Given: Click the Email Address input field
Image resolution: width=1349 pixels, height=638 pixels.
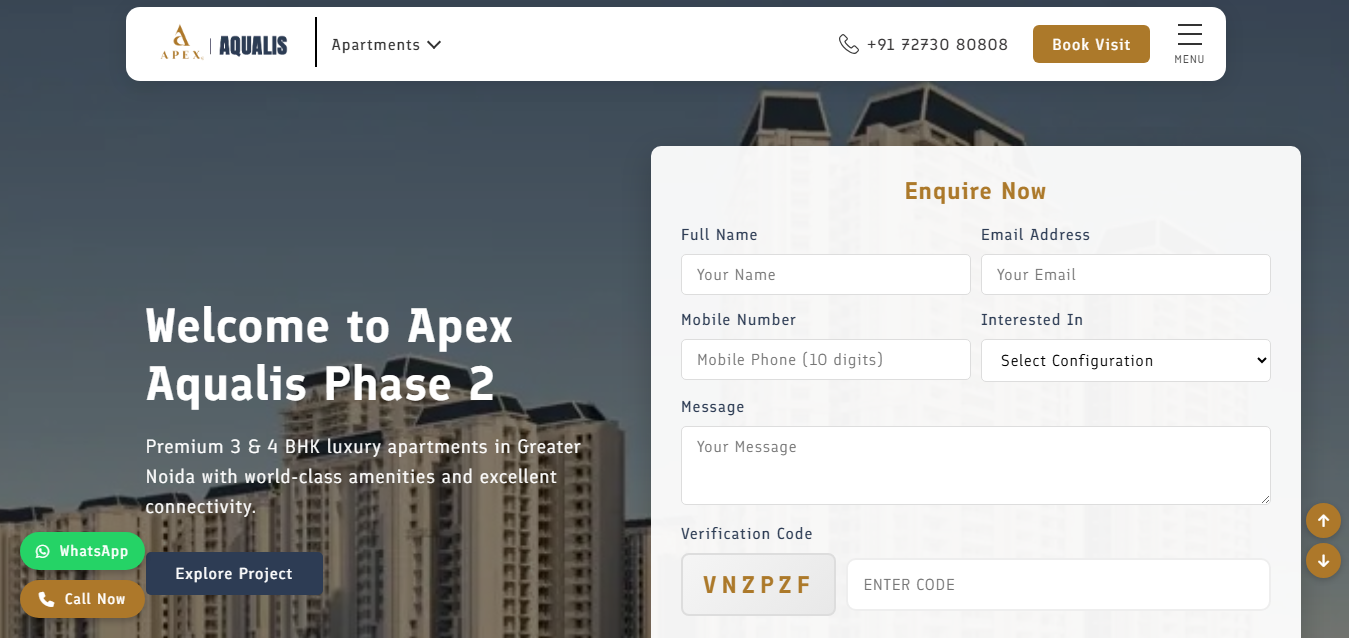Looking at the screenshot, I should tap(1126, 274).
